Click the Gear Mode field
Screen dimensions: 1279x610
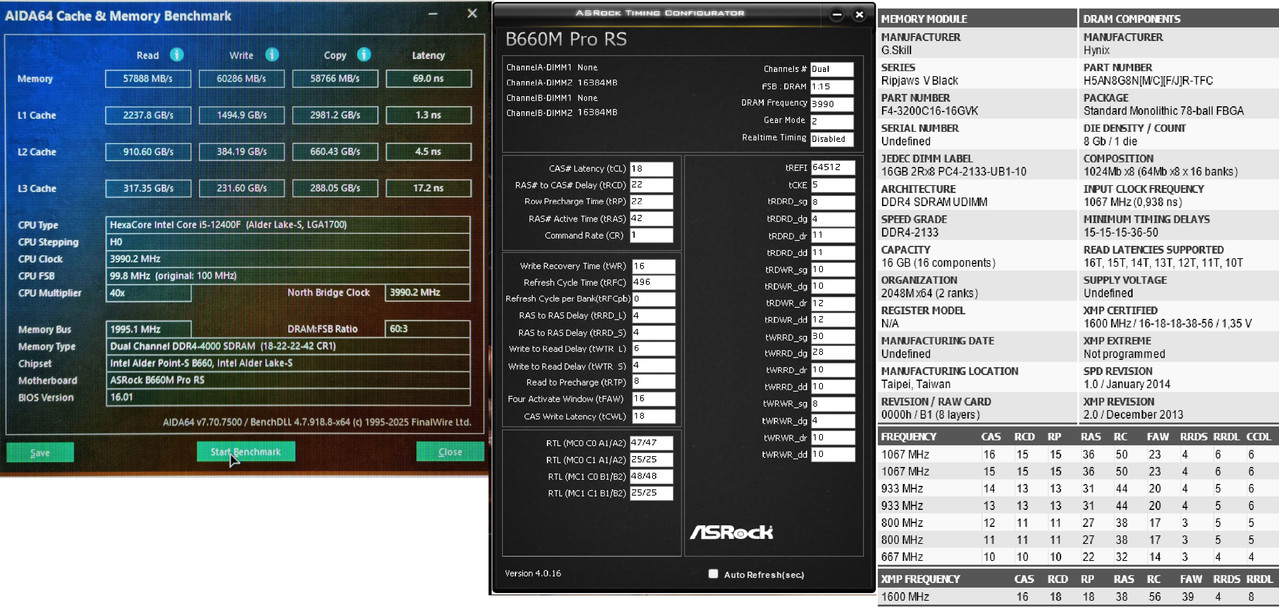832,121
